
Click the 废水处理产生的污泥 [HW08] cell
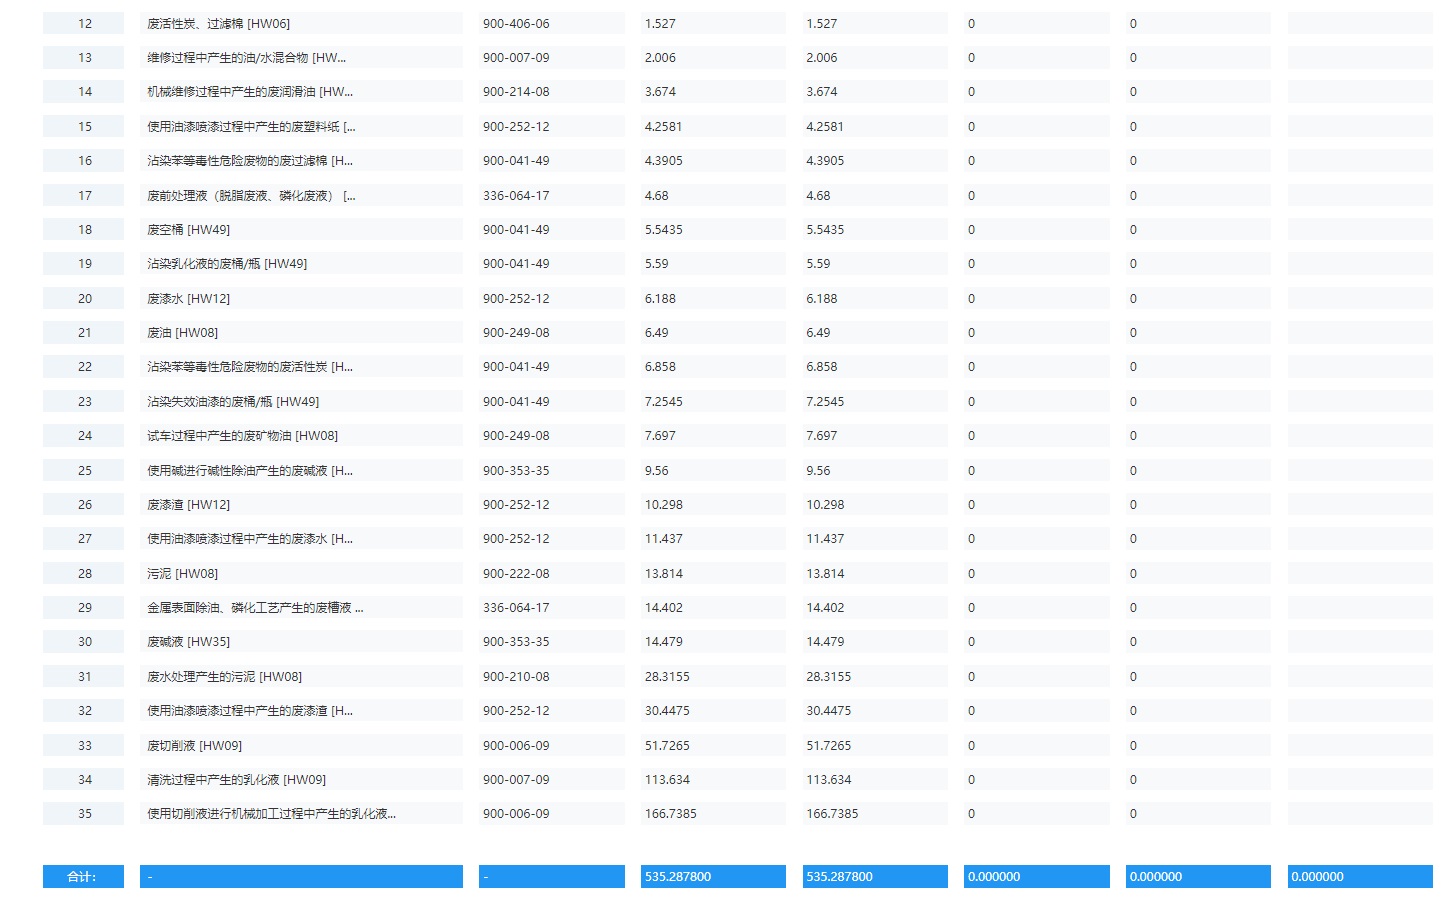(224, 677)
